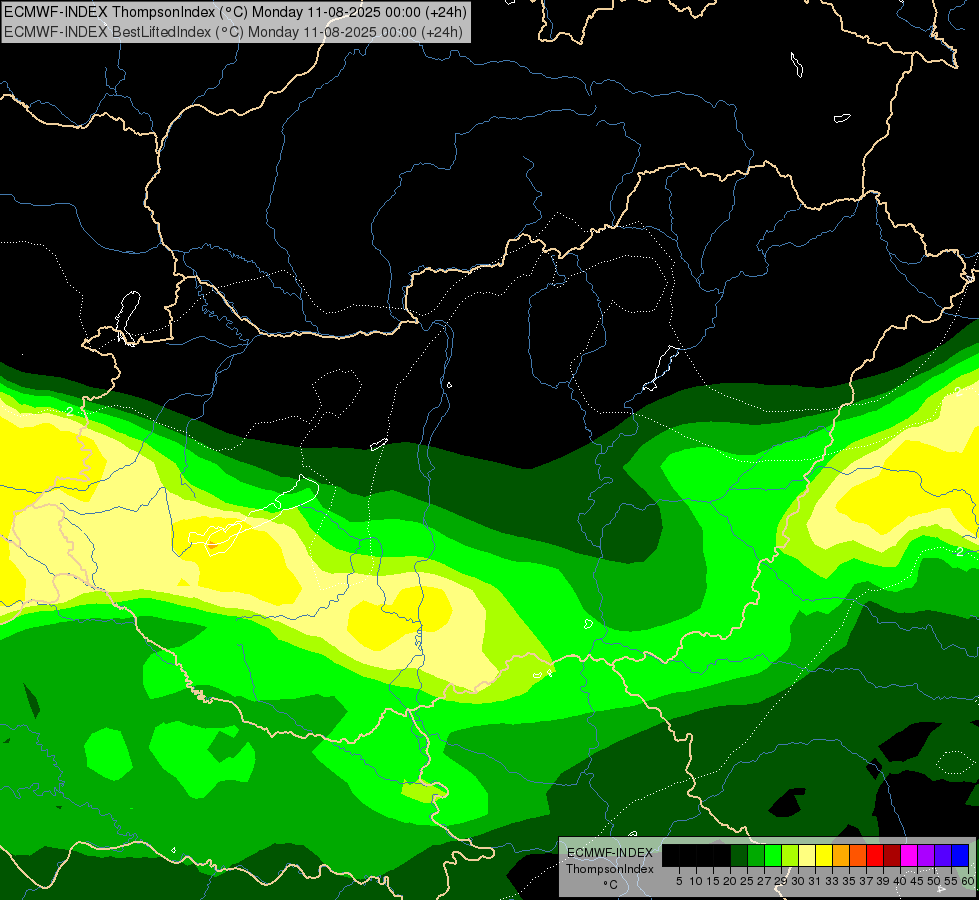The width and height of the screenshot is (979, 900).
Task: Select the medium green 25-27 legend swatch
Action: (756, 855)
